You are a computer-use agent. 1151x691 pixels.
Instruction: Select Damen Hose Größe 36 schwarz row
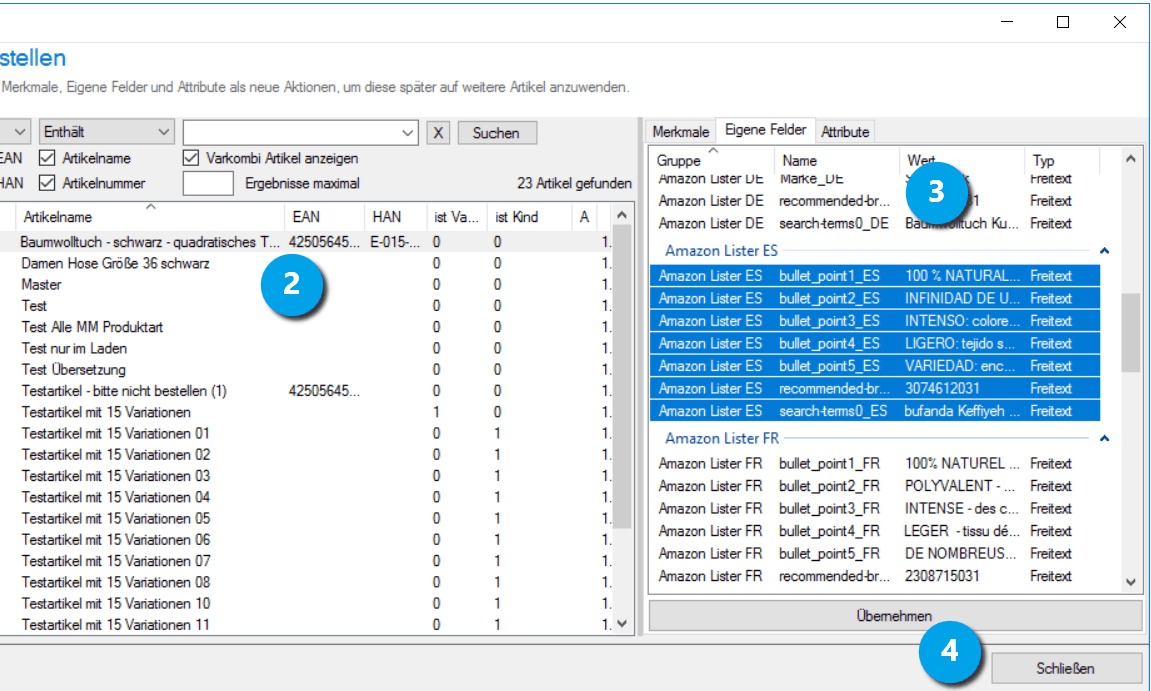pos(305,263)
